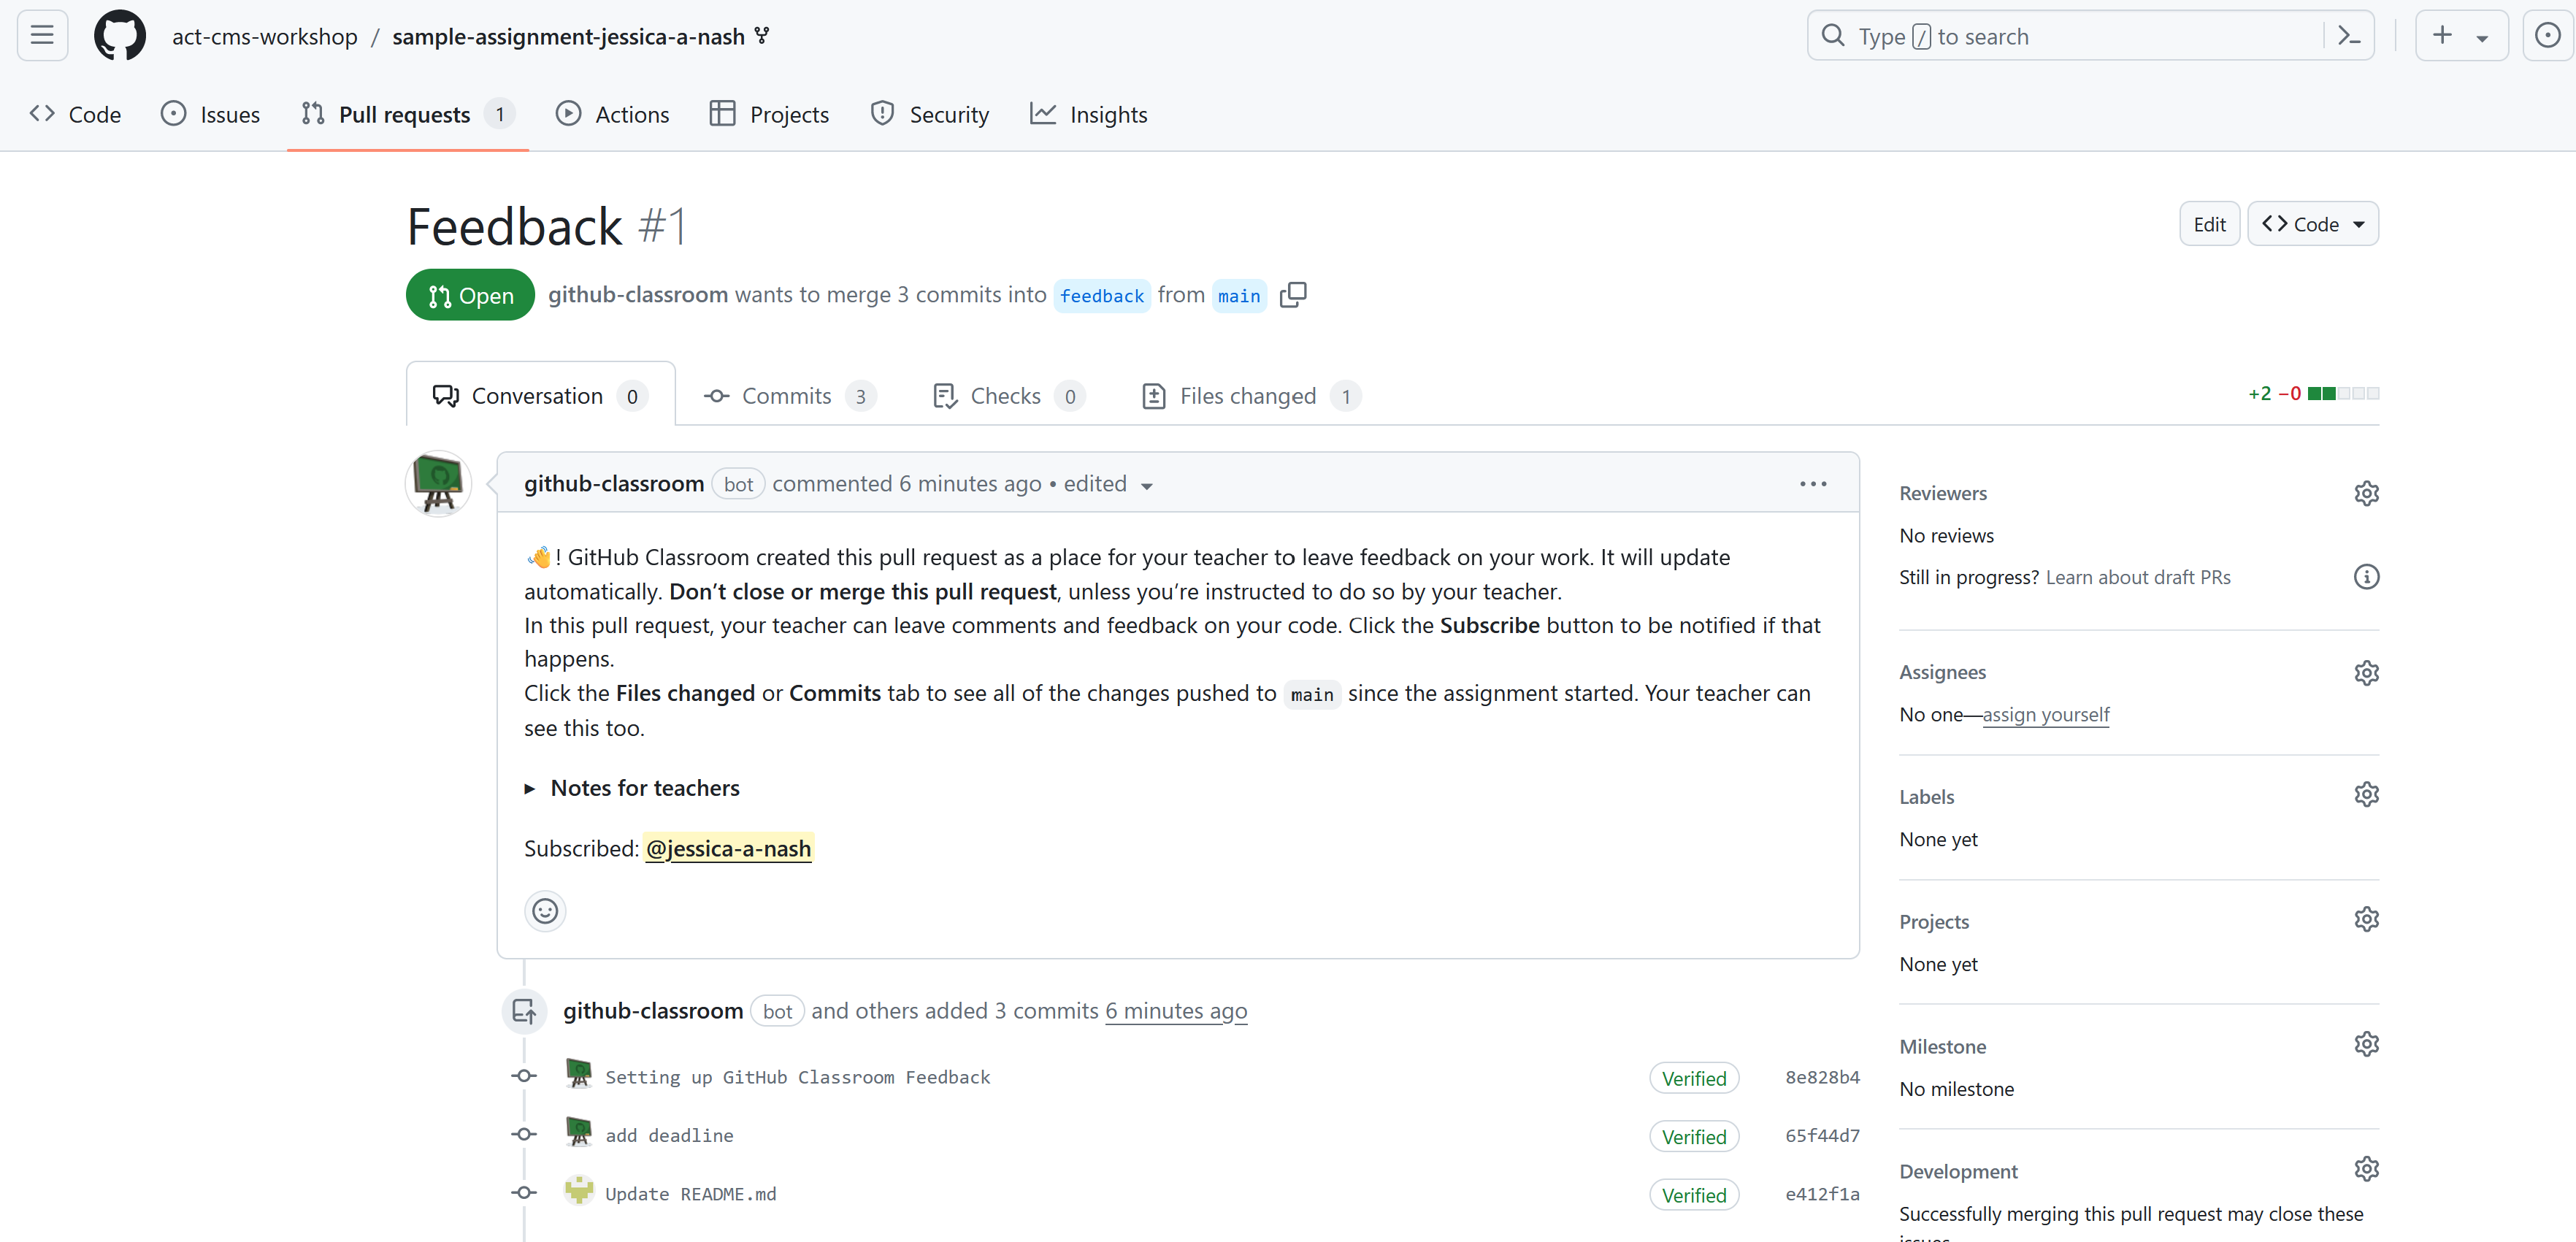Image resolution: width=2576 pixels, height=1242 pixels.
Task: Open act-cms-workshop organization link
Action: pos(265,37)
